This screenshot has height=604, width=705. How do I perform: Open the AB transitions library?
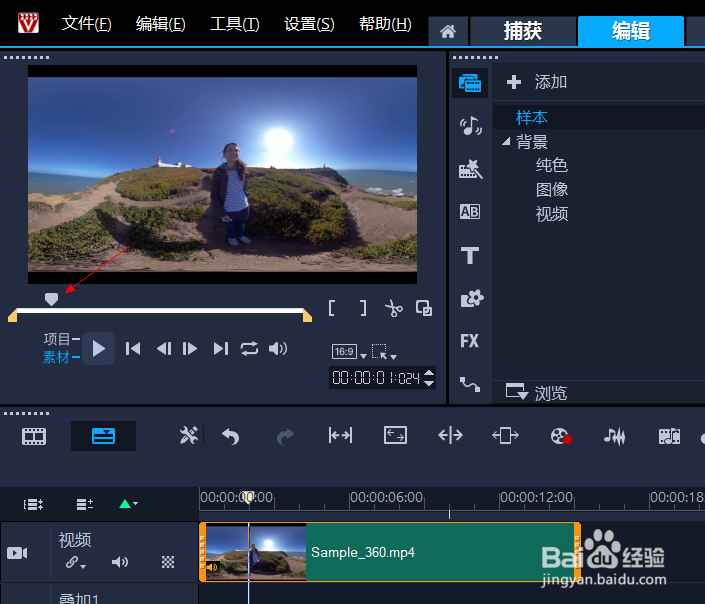[x=470, y=211]
